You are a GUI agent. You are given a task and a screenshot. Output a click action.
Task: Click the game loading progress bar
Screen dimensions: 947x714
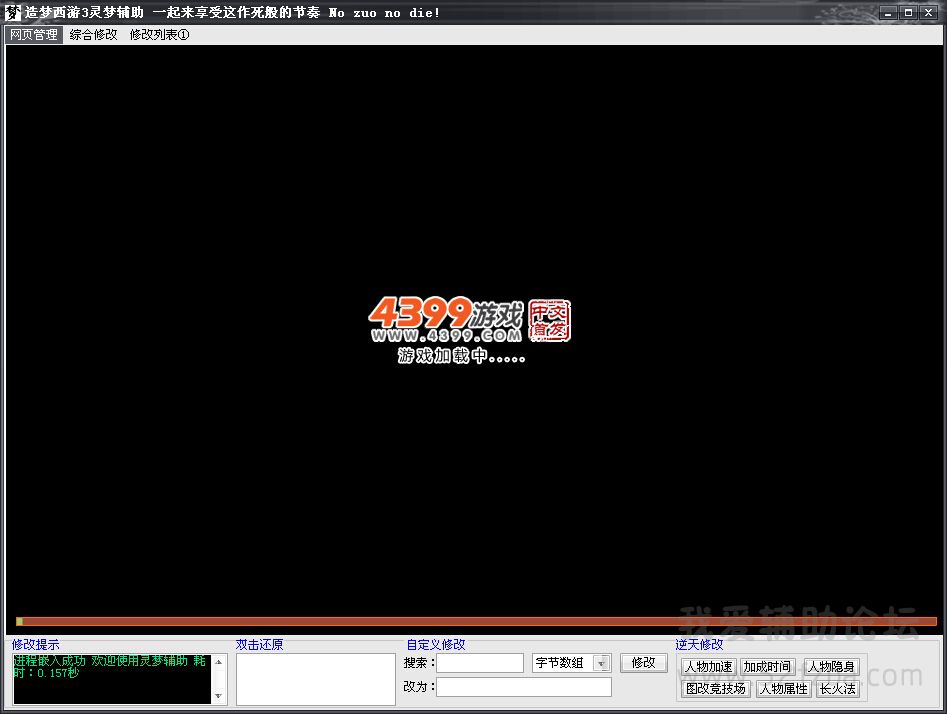(476, 621)
